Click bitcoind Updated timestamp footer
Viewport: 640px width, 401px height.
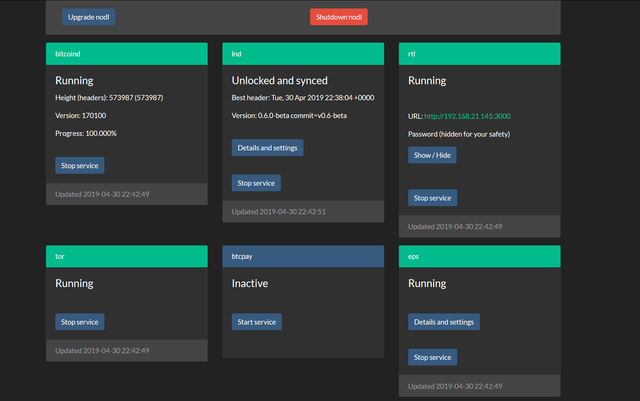102,194
